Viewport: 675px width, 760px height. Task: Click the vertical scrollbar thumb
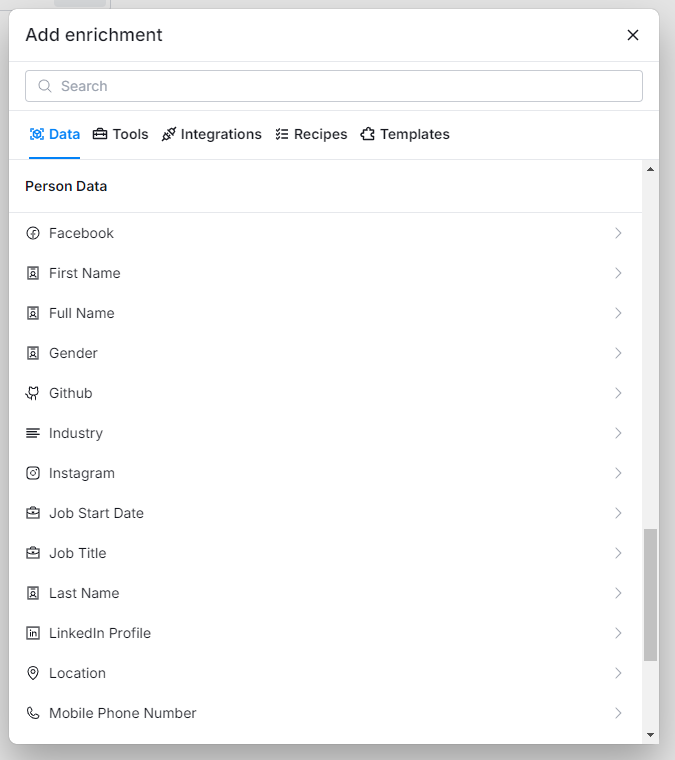click(x=650, y=595)
